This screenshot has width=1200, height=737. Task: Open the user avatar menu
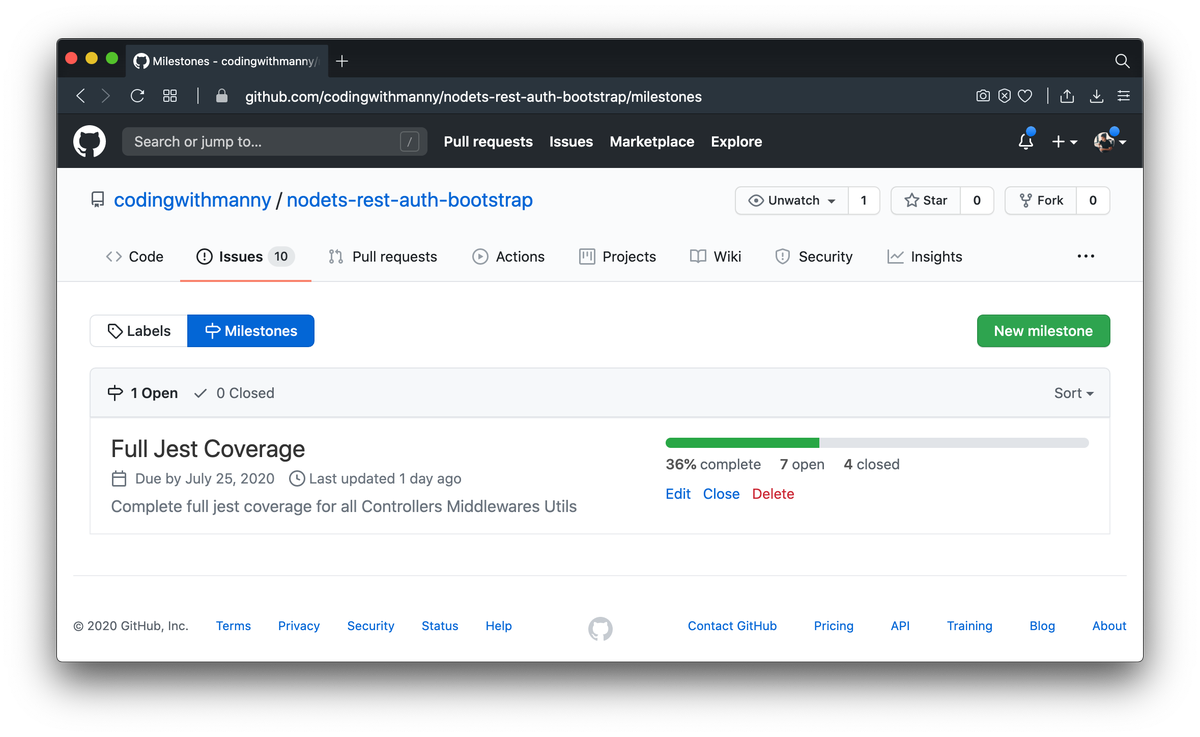(1109, 142)
